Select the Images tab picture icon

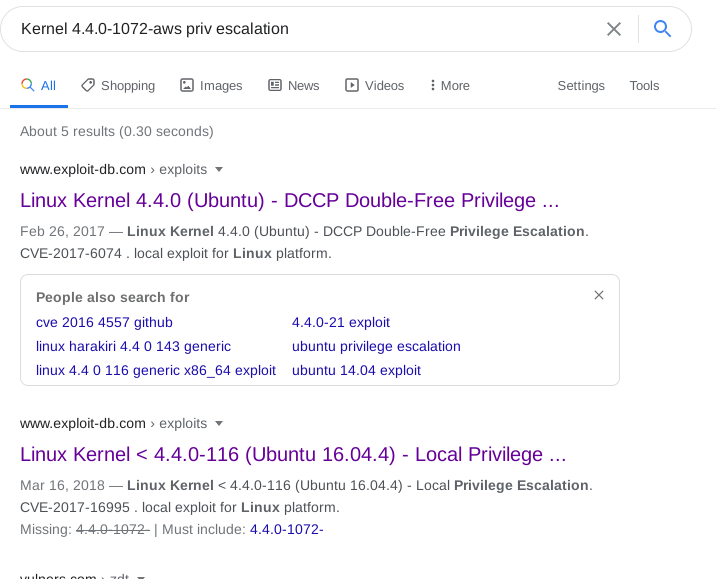click(187, 85)
